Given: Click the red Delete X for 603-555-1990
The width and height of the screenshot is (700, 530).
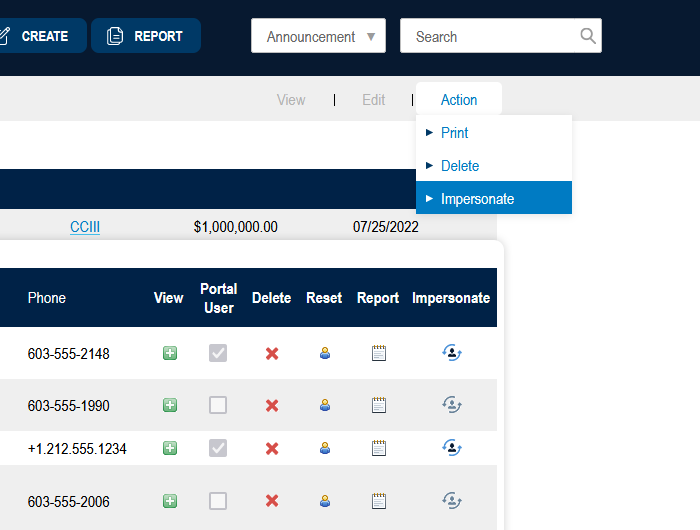Looking at the screenshot, I should click(271, 405).
